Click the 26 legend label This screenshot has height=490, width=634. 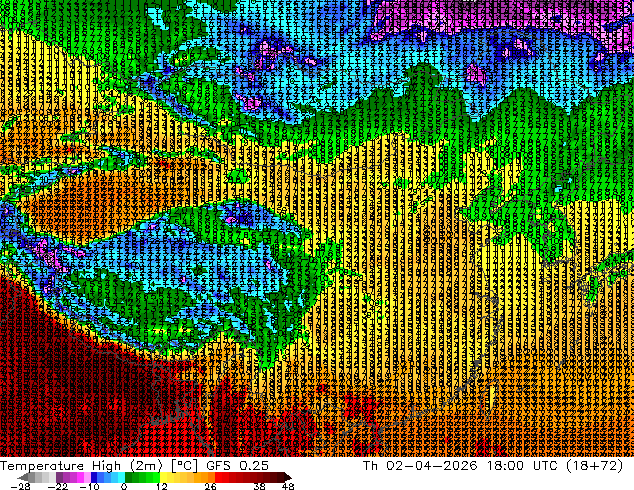(210, 486)
